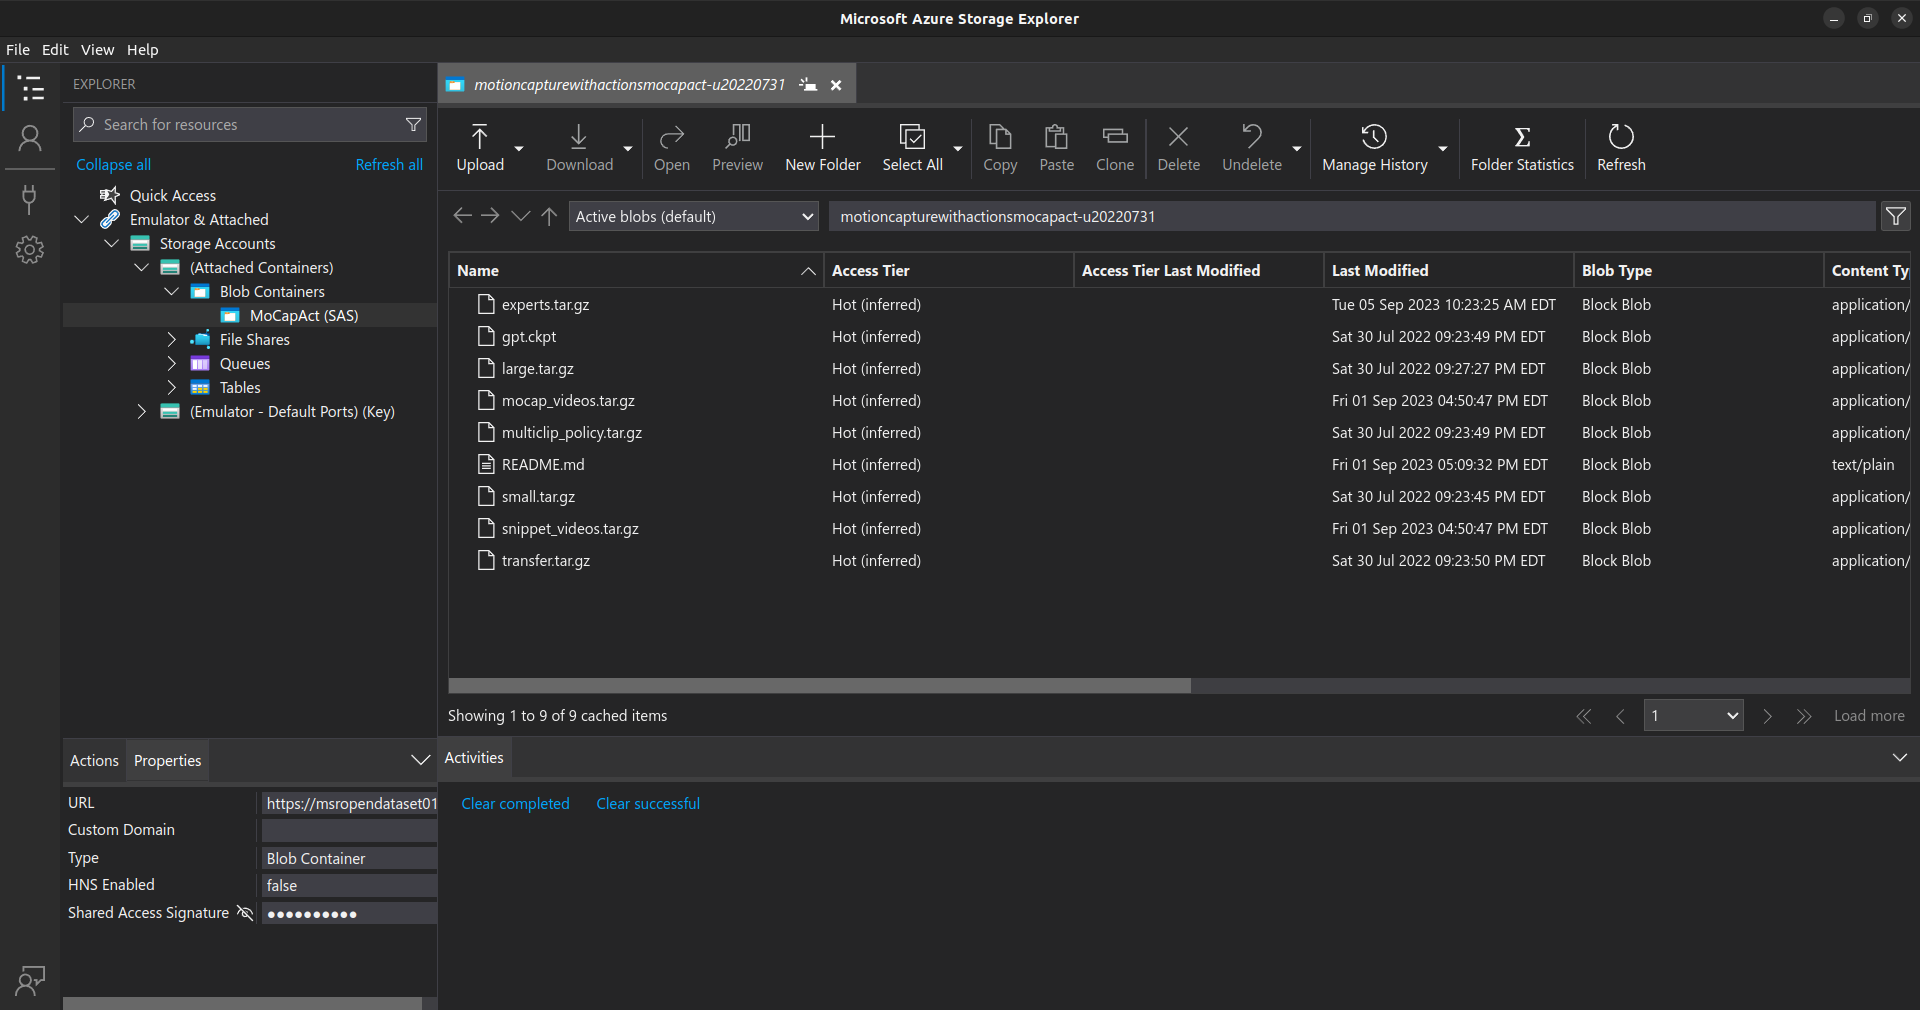Open the Undelete dropdown arrow
1920x1010 pixels.
tap(1297, 148)
